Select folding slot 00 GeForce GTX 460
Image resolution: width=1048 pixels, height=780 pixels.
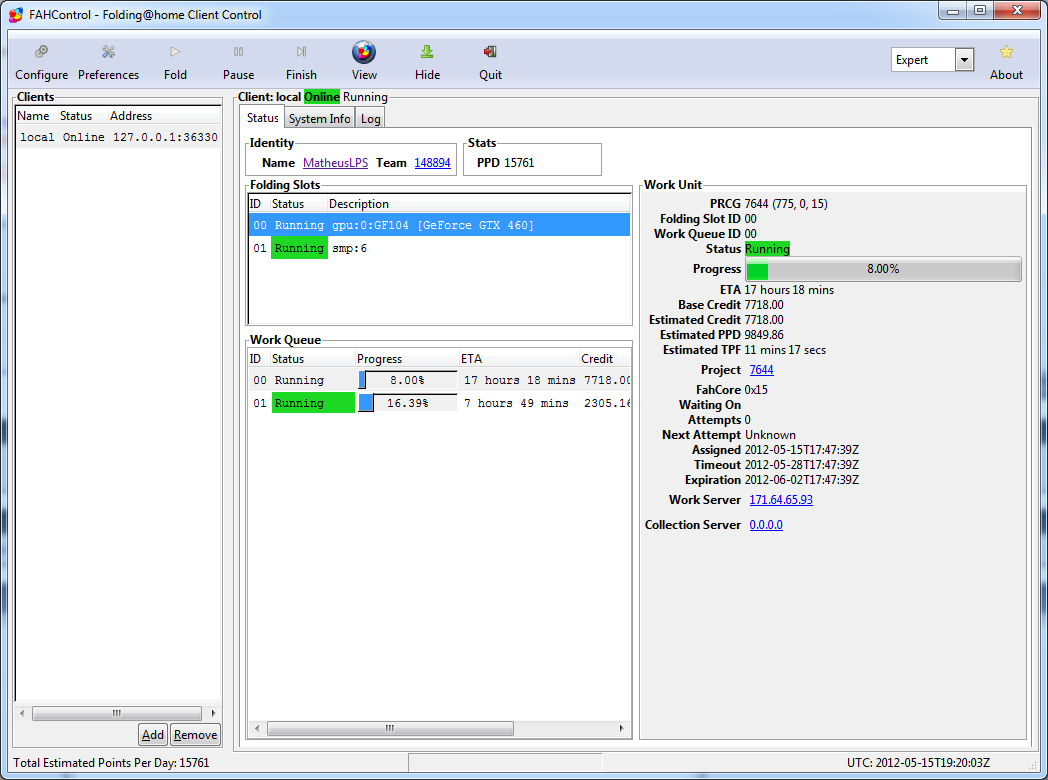(x=439, y=225)
